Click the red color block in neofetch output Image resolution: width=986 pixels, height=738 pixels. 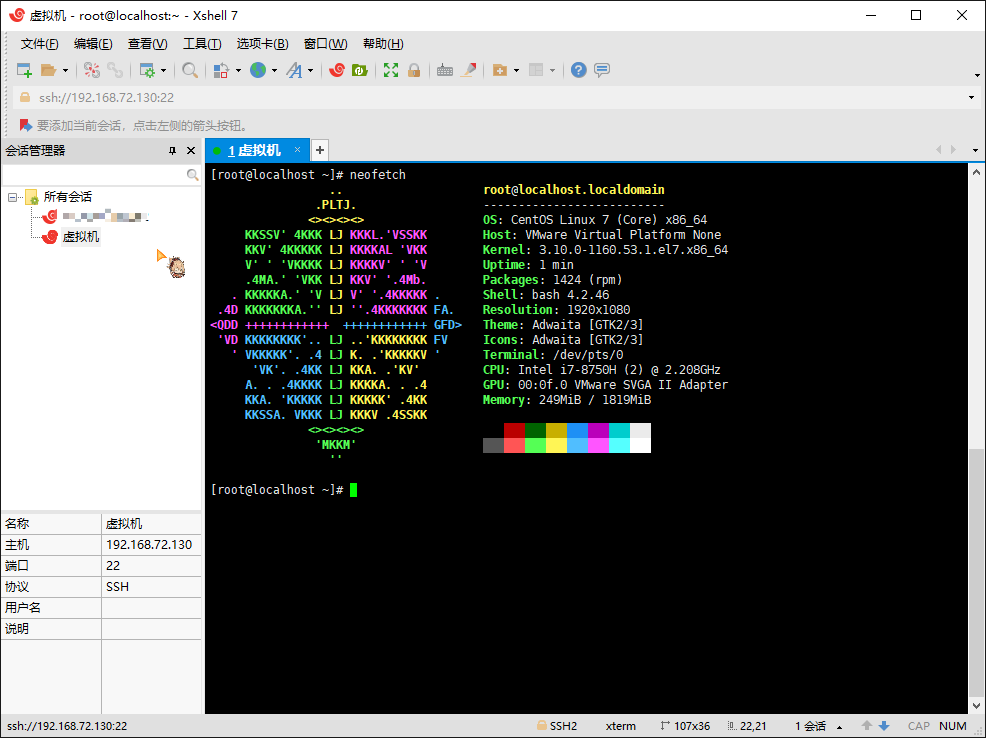coord(514,430)
